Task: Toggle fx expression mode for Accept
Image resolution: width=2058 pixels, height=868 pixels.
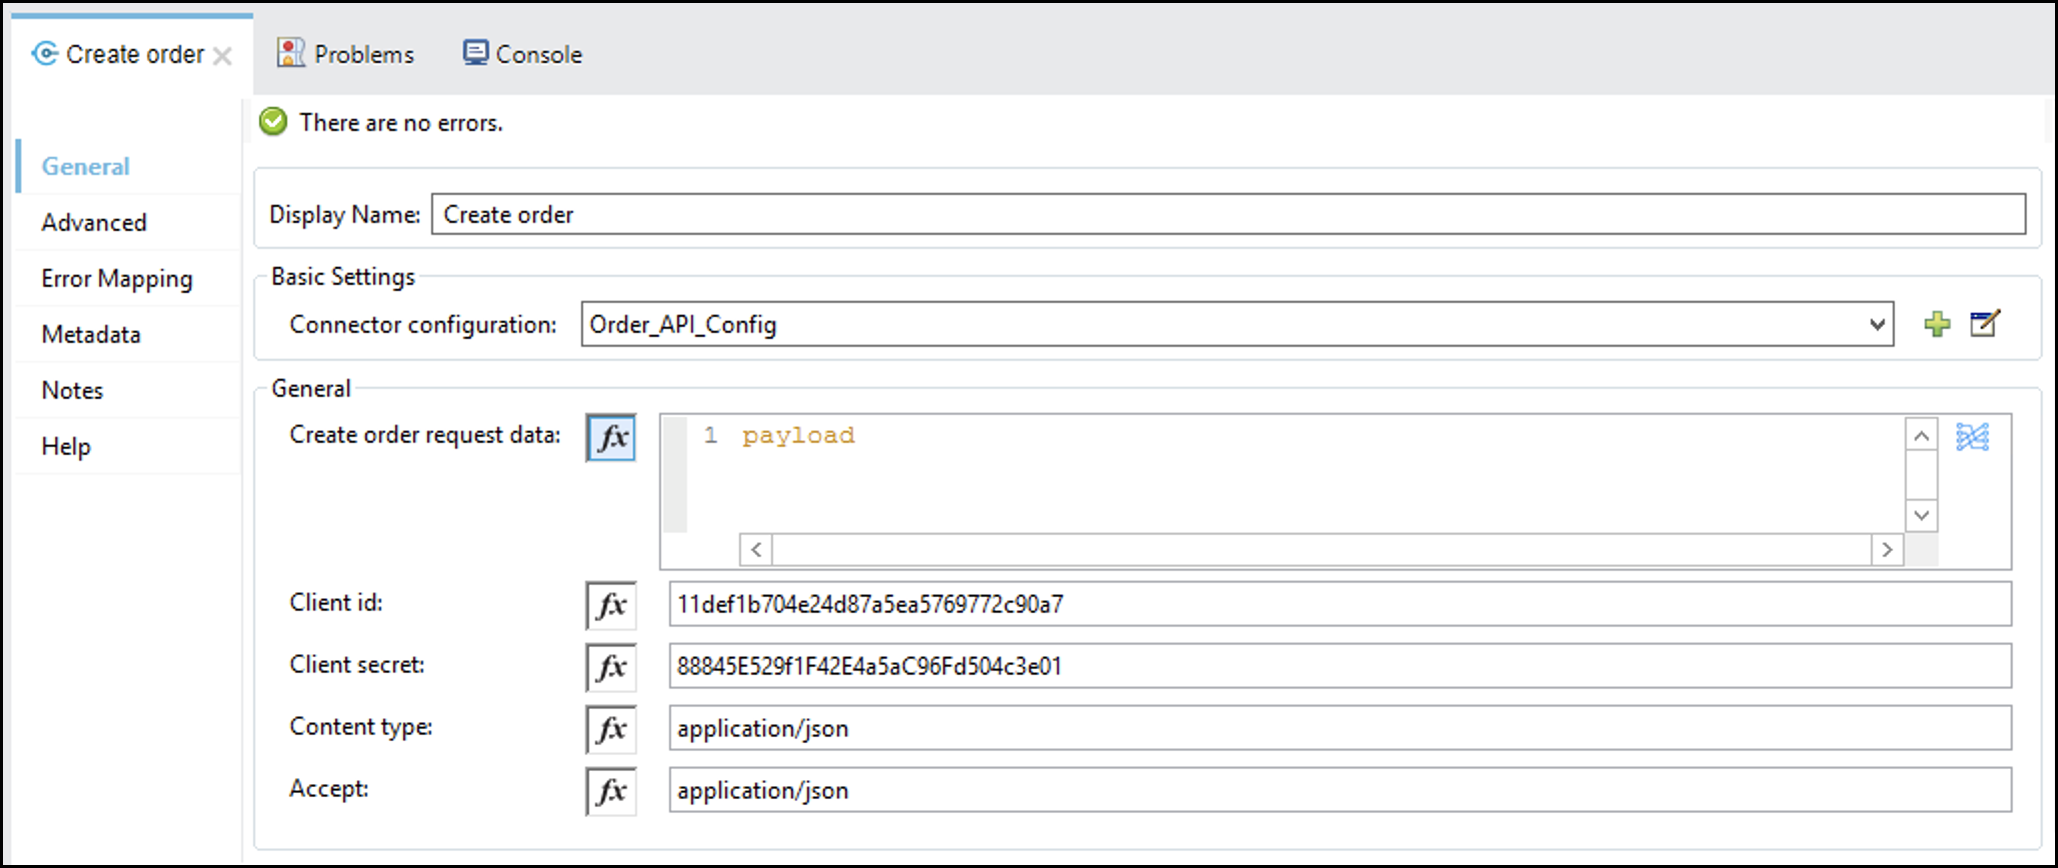Action: pyautogui.click(x=611, y=791)
